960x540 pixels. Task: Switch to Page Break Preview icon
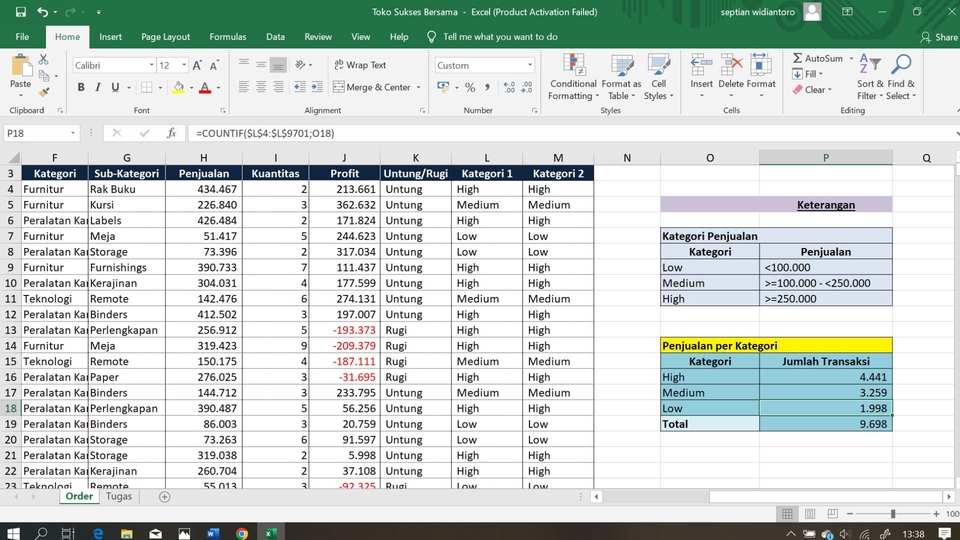click(x=833, y=514)
